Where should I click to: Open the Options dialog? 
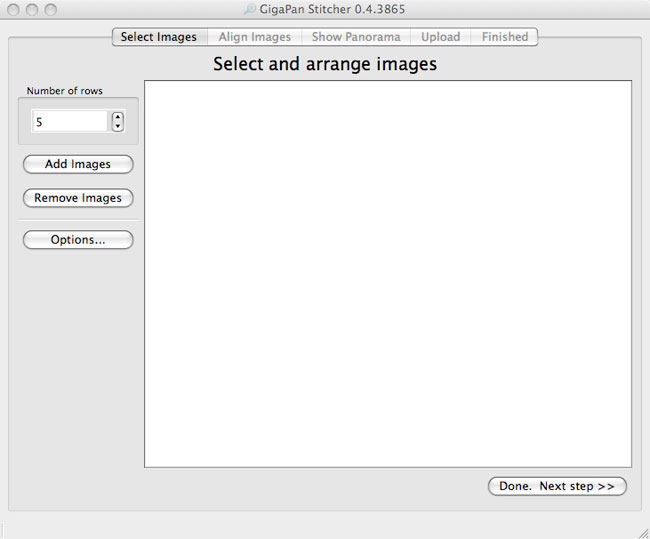tap(78, 240)
